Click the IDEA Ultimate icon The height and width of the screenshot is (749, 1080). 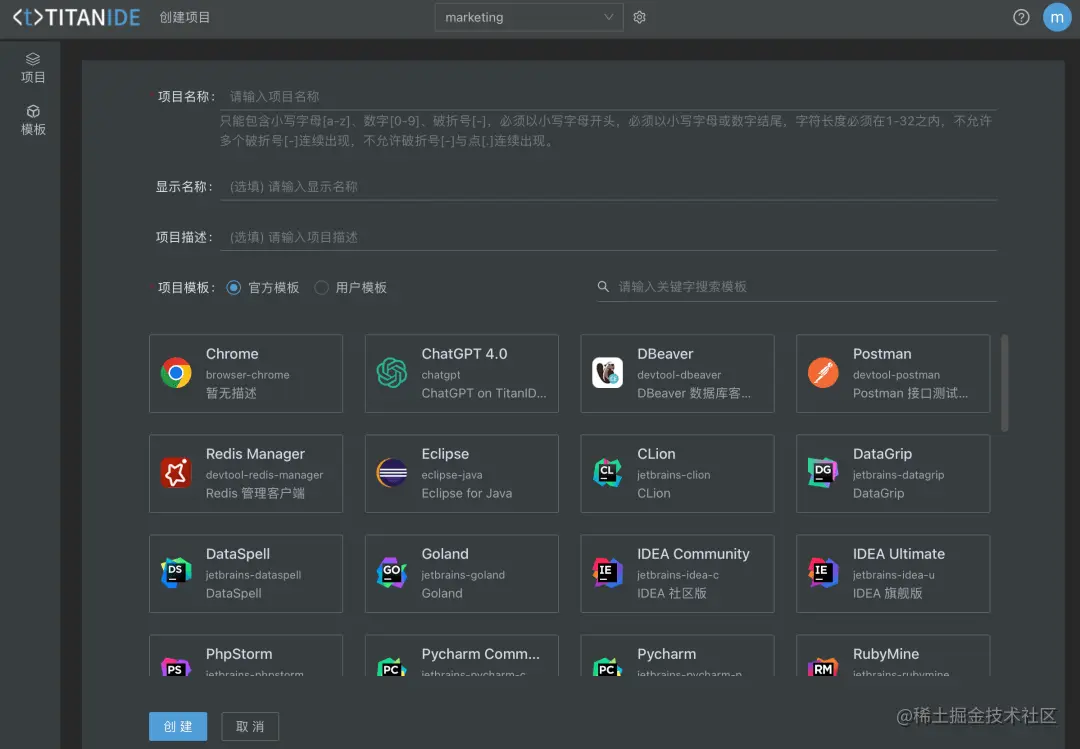(823, 573)
